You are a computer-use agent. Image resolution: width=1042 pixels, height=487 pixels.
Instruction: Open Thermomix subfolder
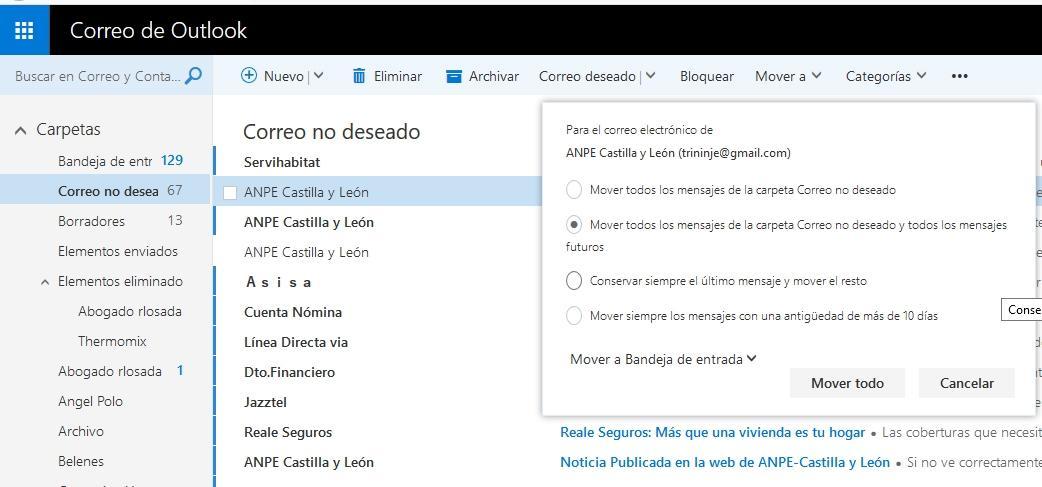(112, 341)
